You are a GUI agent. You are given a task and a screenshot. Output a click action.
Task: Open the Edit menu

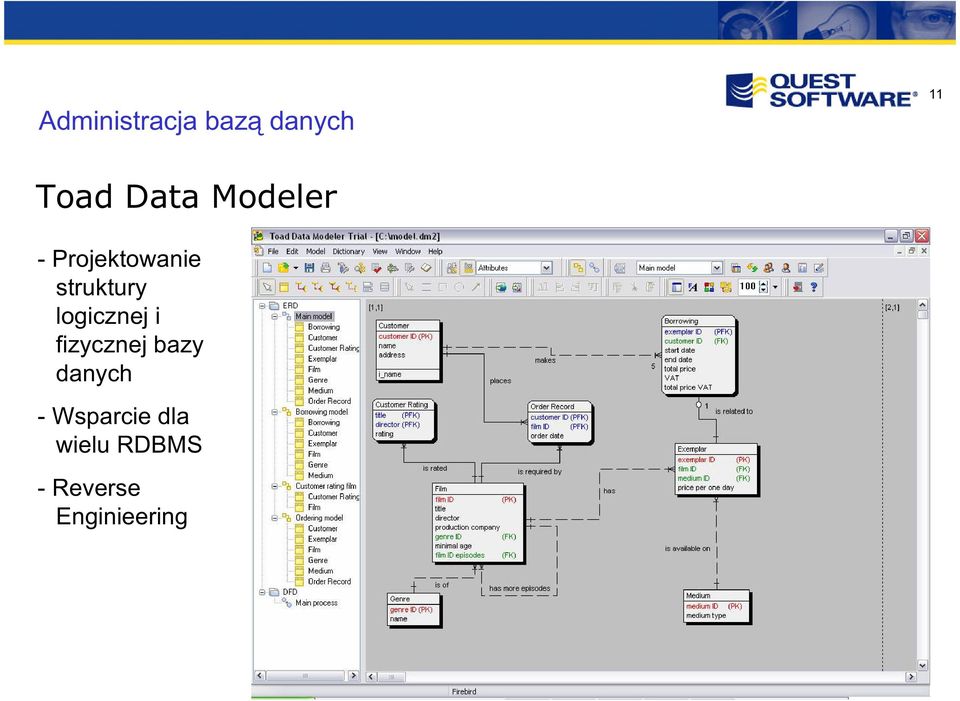click(x=292, y=252)
